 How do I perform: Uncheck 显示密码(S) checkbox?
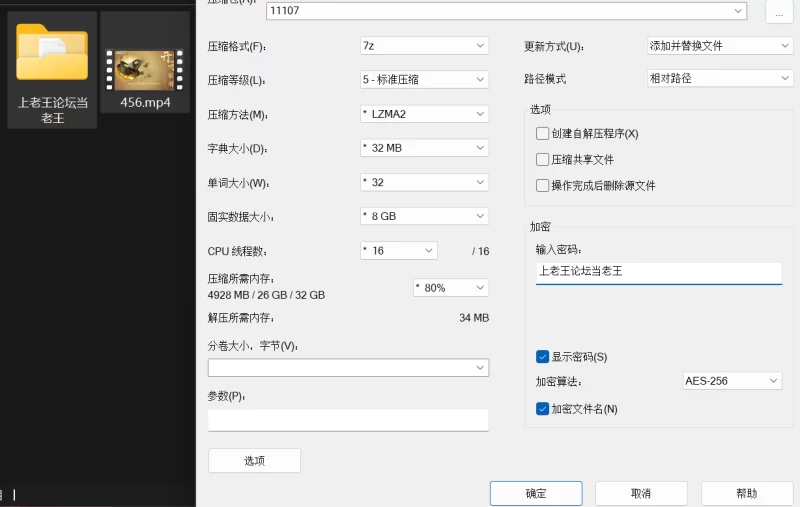[x=542, y=357]
